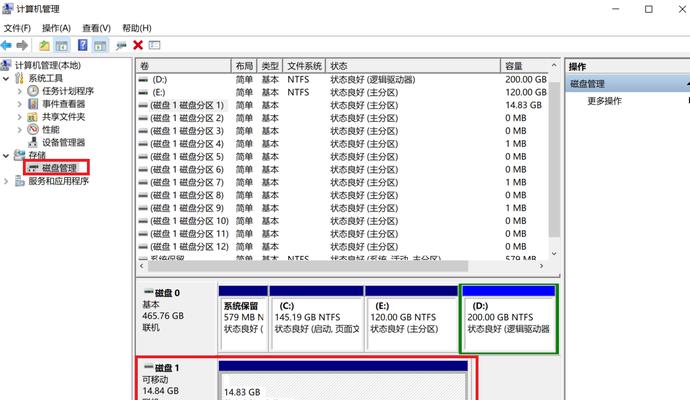Screen dimensions: 690x400
Task: Click the scroll-right arrow of volume list
Action: pos(541,266)
